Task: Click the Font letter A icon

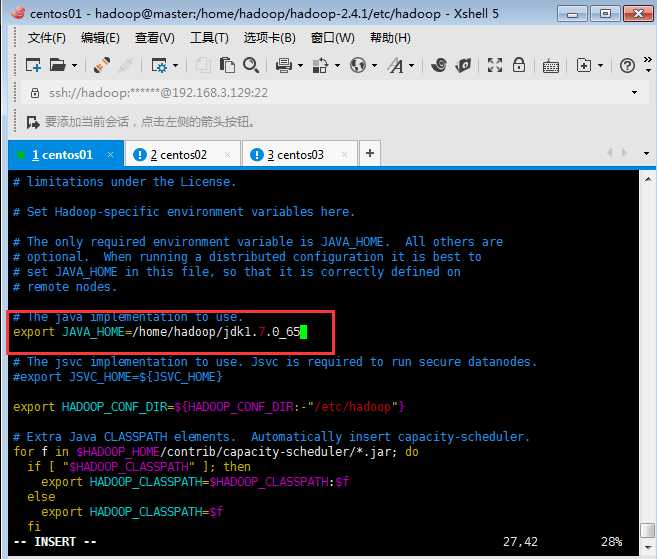Action: pyautogui.click(x=396, y=65)
